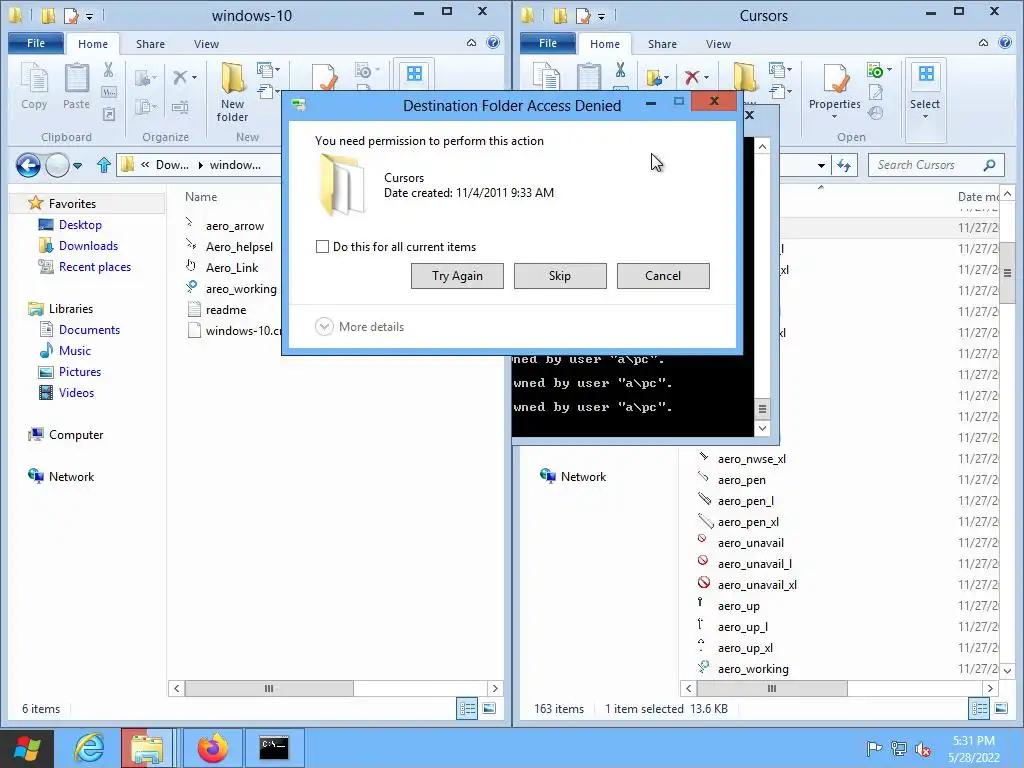Image resolution: width=1024 pixels, height=768 pixels.
Task: Click Select icon in Cursors ribbon
Action: [x=925, y=76]
